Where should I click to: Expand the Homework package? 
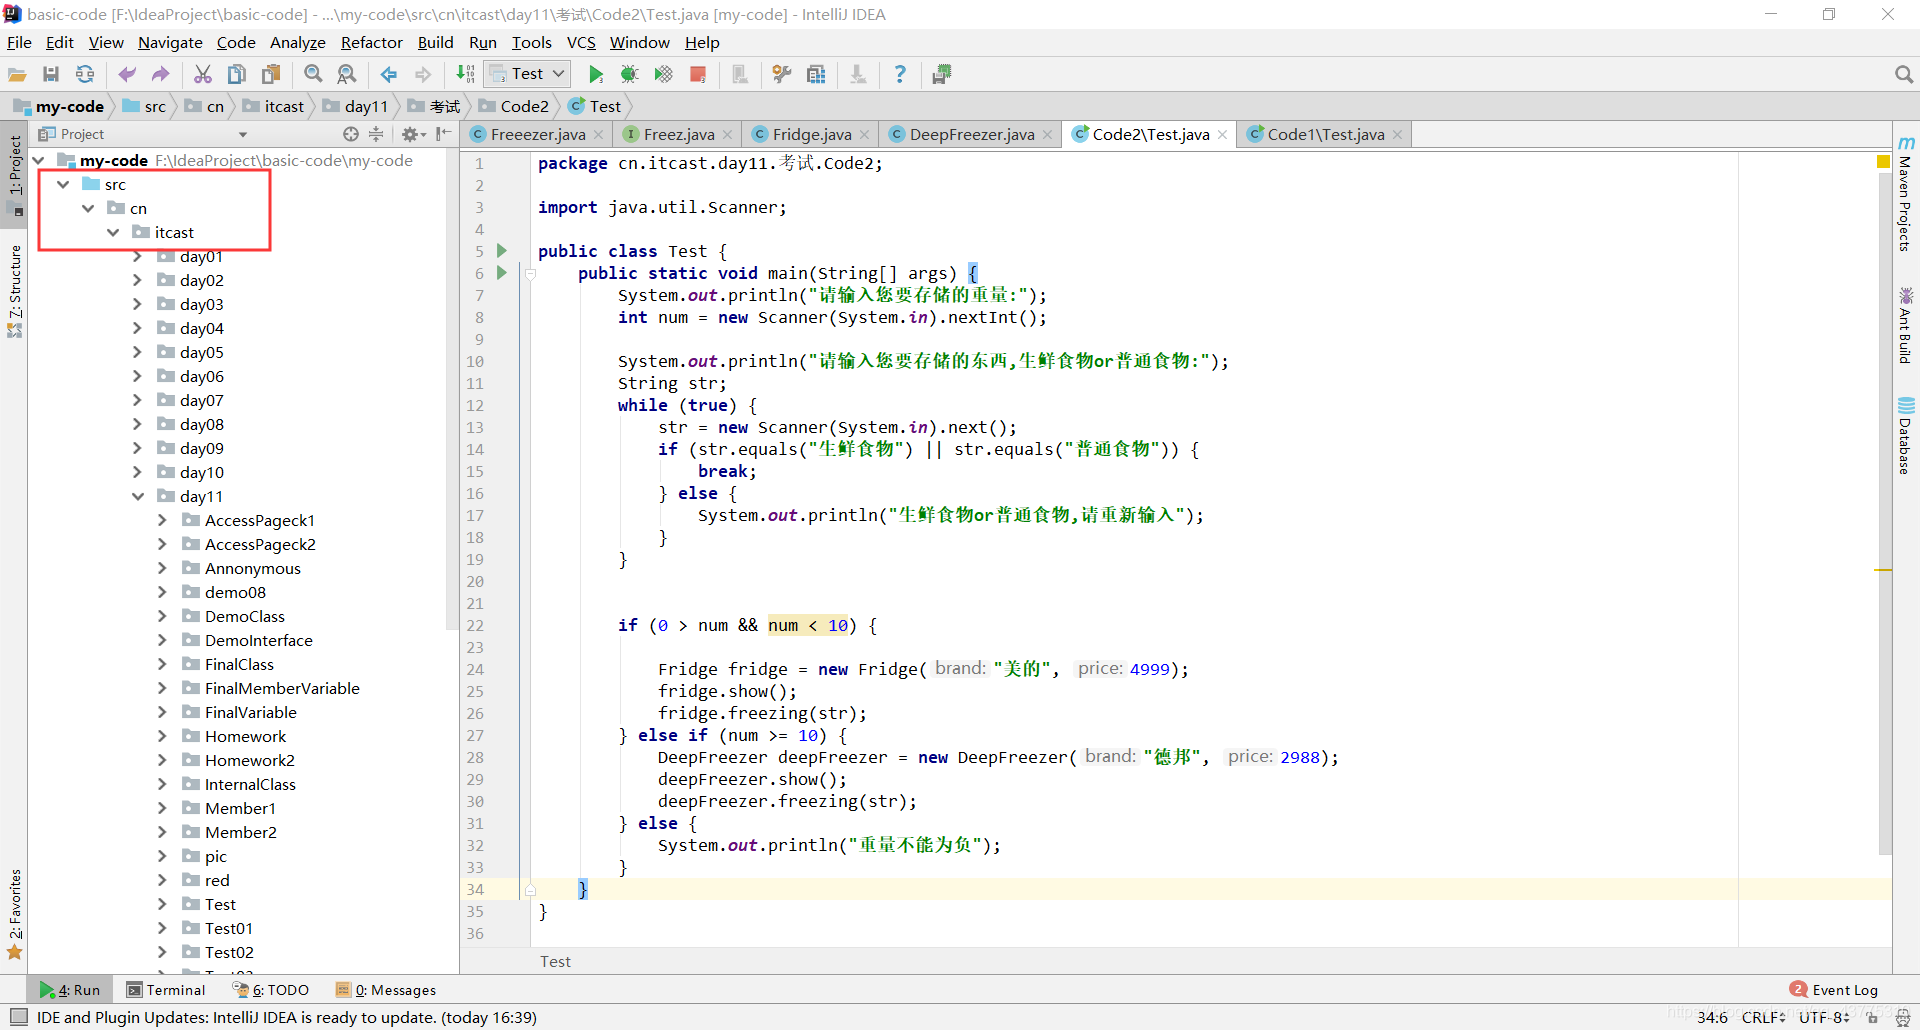163,736
